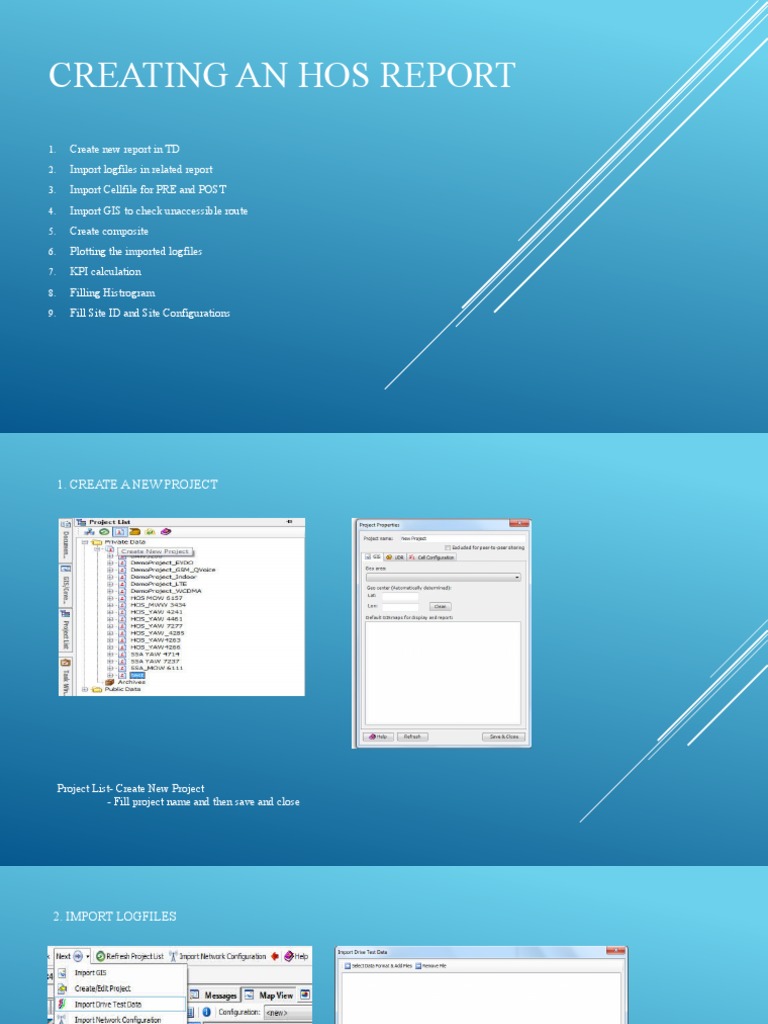Image resolution: width=768 pixels, height=1024 pixels.
Task: Click the Create New Project icon in the Project List toolbar
Action: [x=120, y=532]
